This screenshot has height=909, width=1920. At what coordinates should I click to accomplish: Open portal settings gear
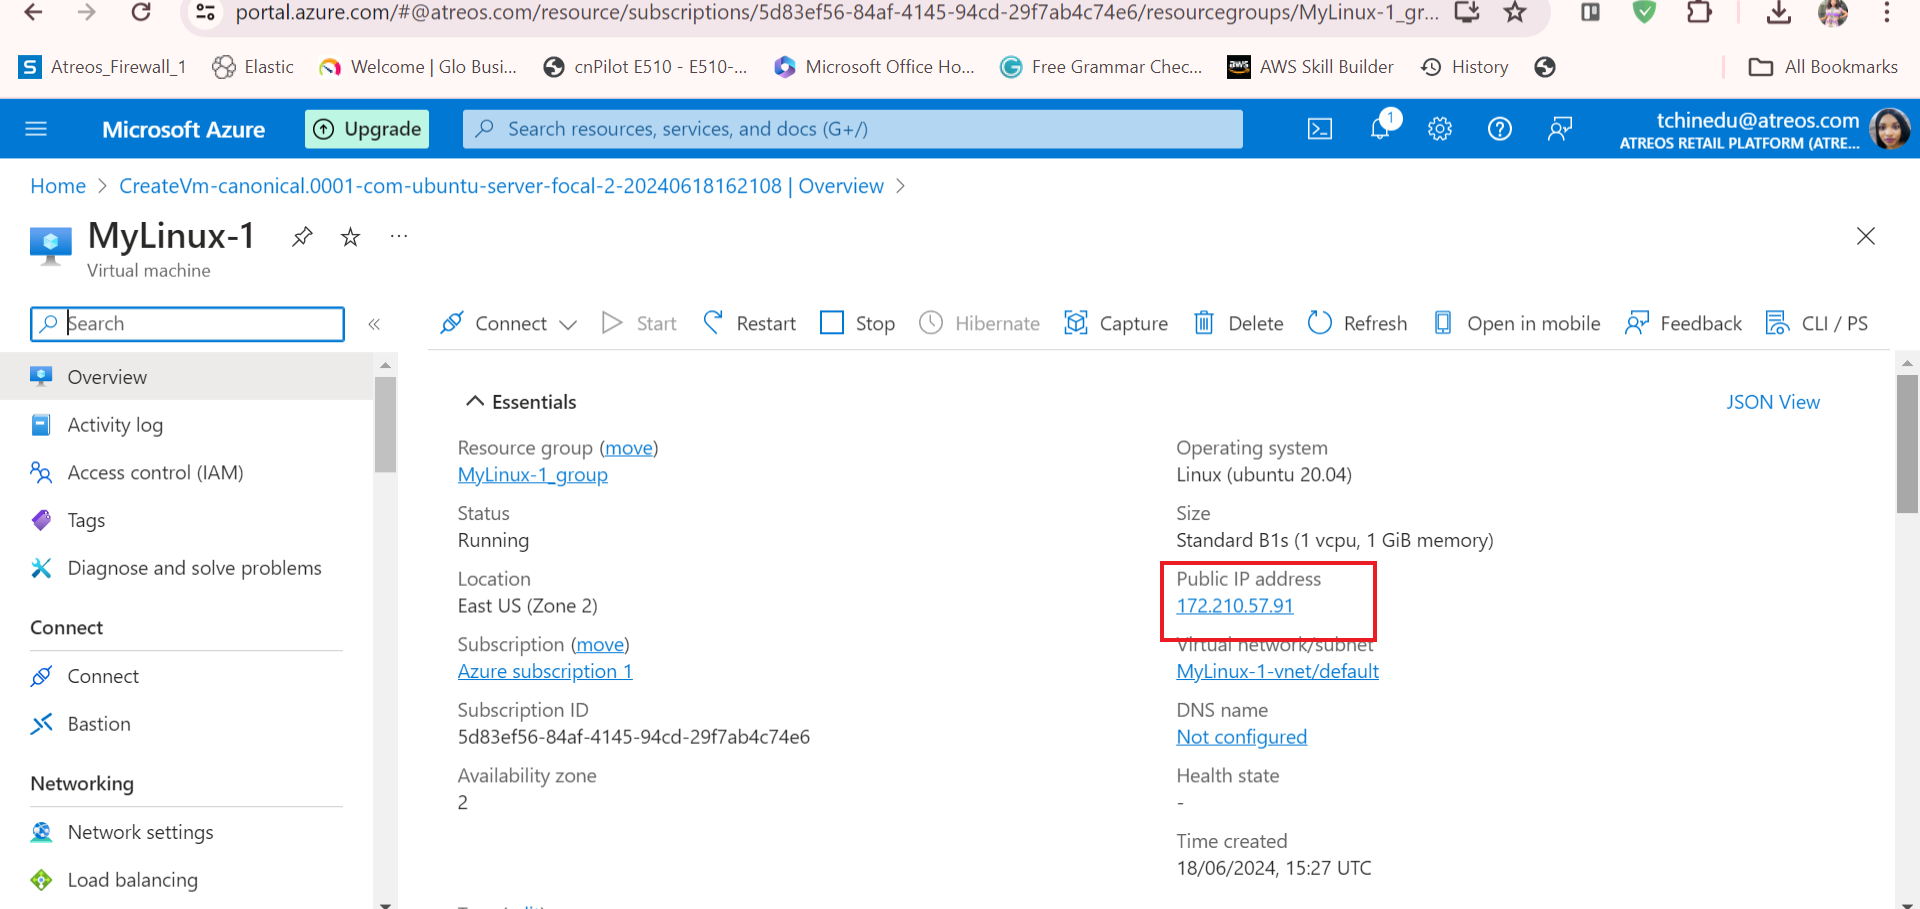point(1440,129)
